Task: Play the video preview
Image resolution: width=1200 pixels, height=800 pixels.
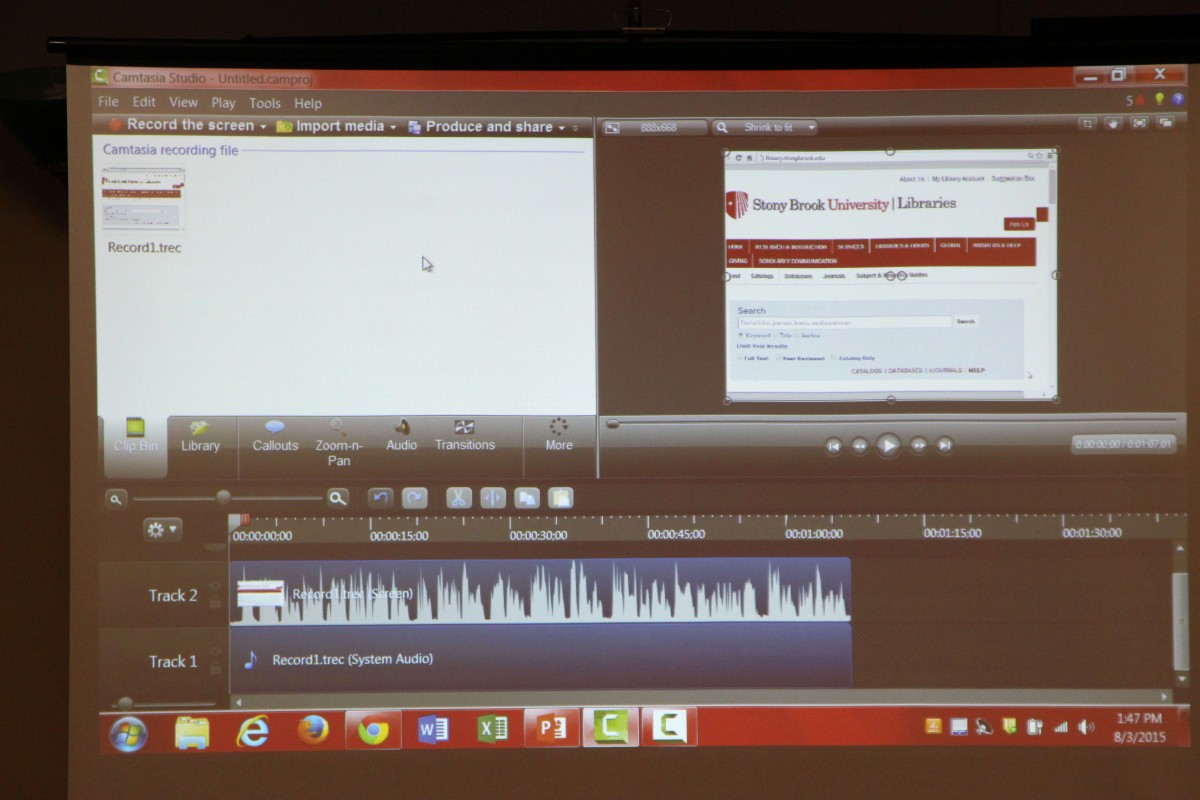Action: tap(888, 445)
